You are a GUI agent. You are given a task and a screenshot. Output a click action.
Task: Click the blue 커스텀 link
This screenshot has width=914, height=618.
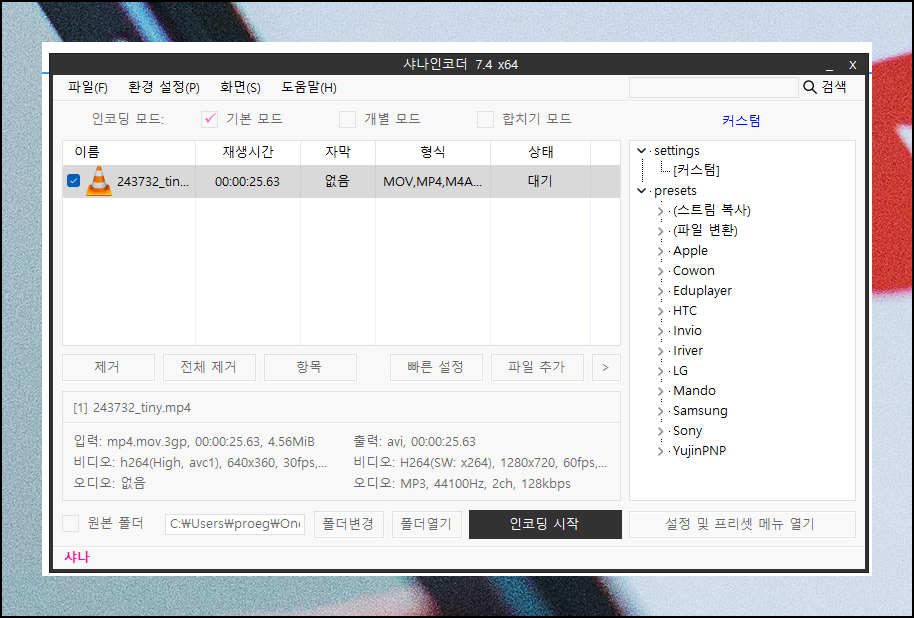pyautogui.click(x=741, y=121)
